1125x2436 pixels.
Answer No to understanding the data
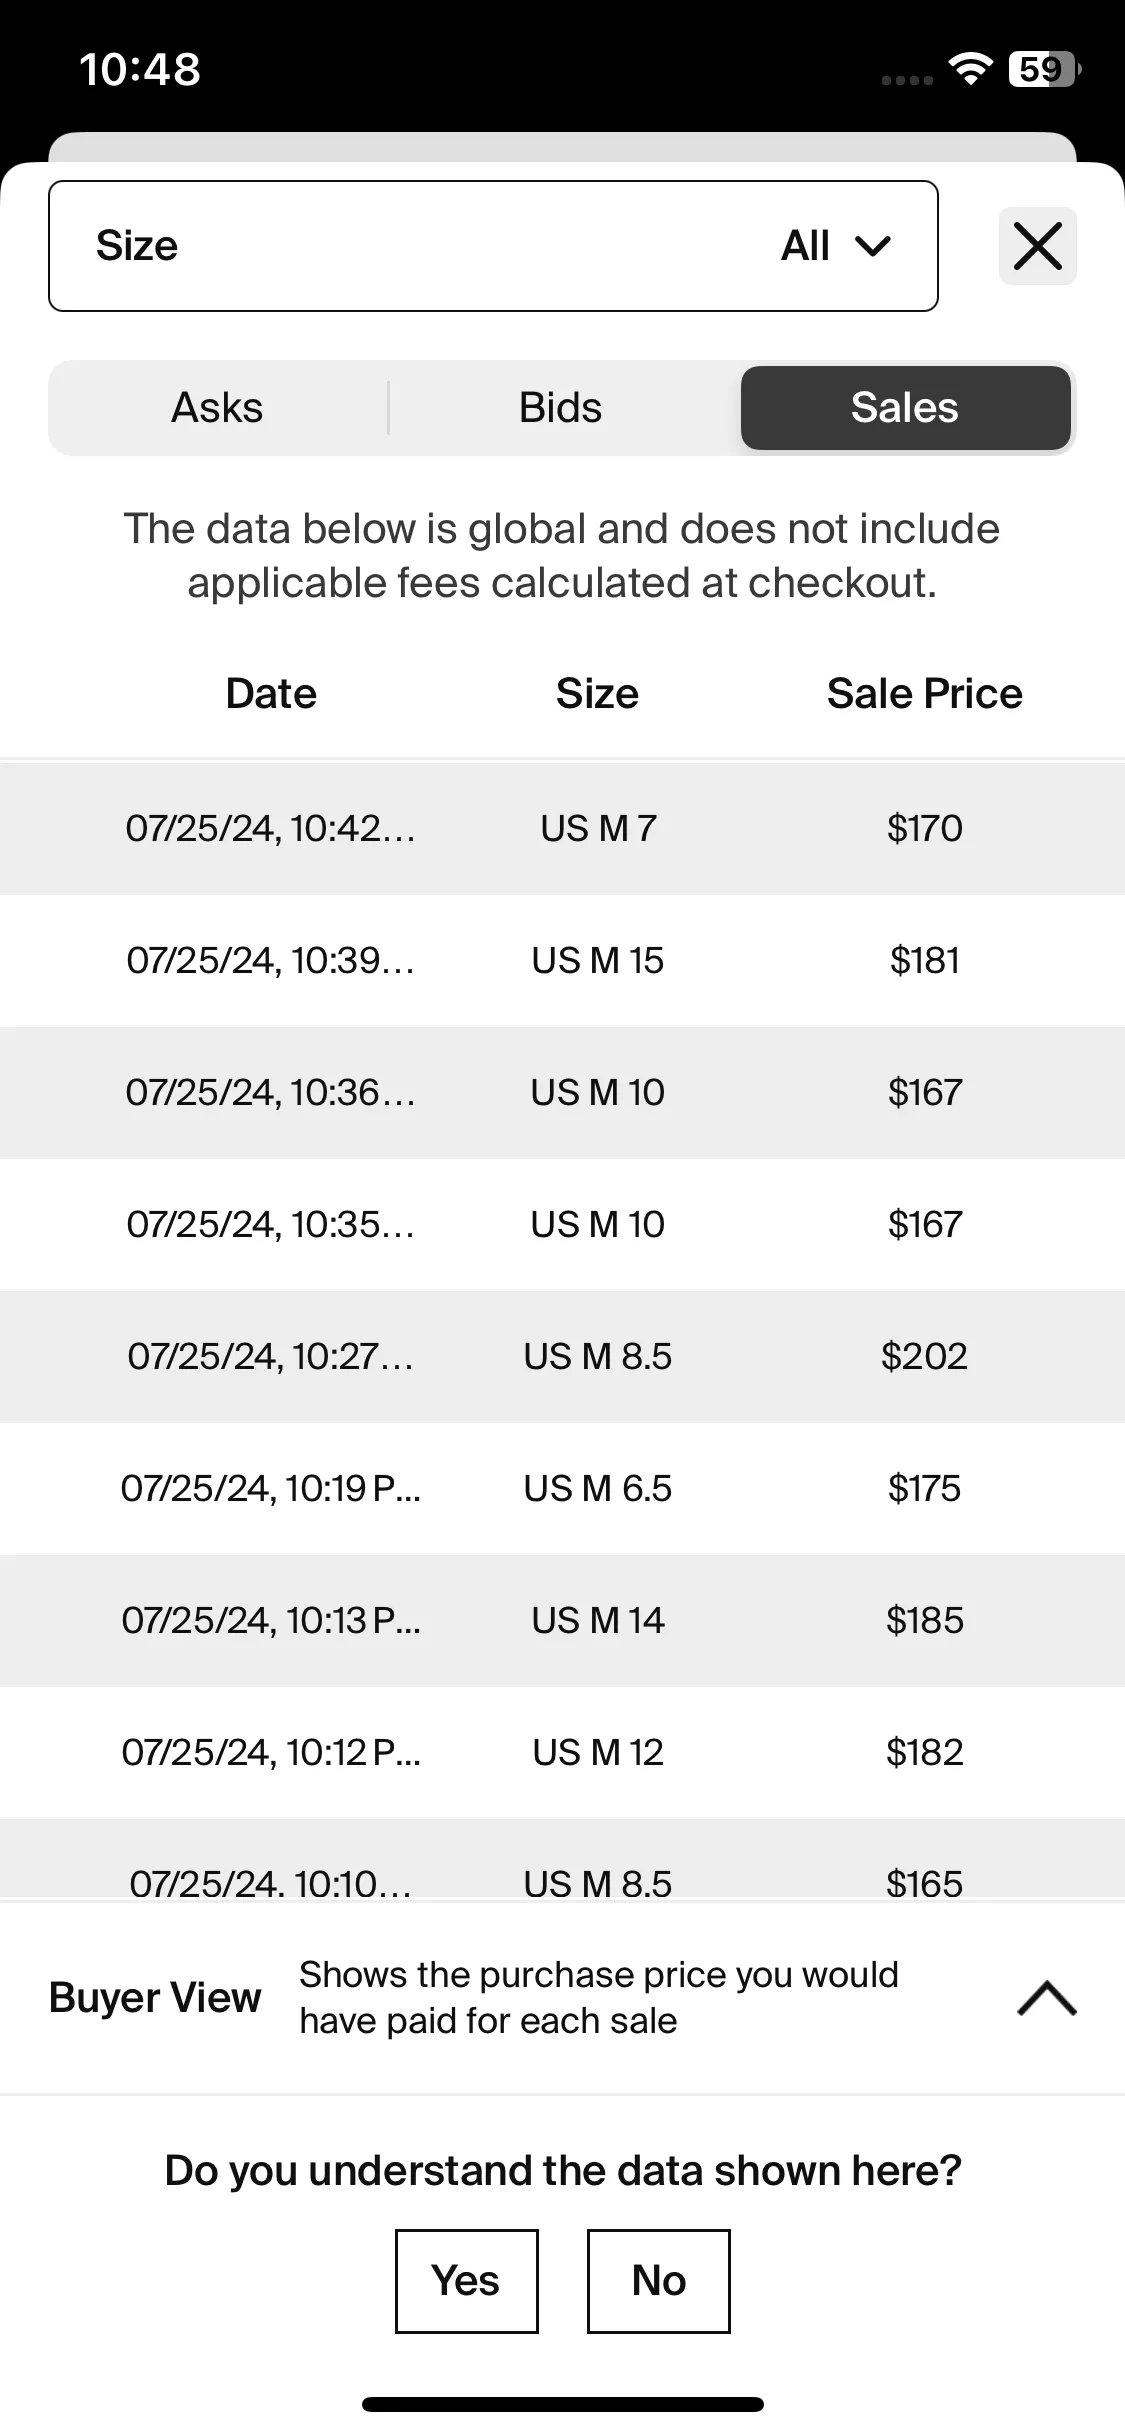click(x=659, y=2281)
